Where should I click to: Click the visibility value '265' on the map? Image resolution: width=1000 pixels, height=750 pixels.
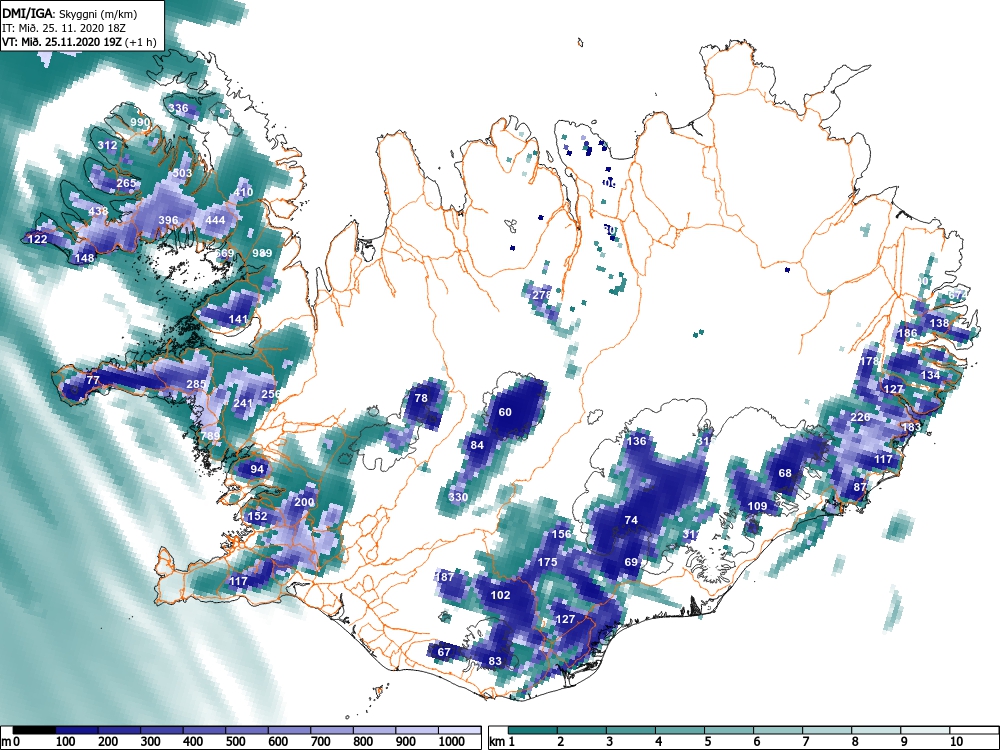coord(126,184)
